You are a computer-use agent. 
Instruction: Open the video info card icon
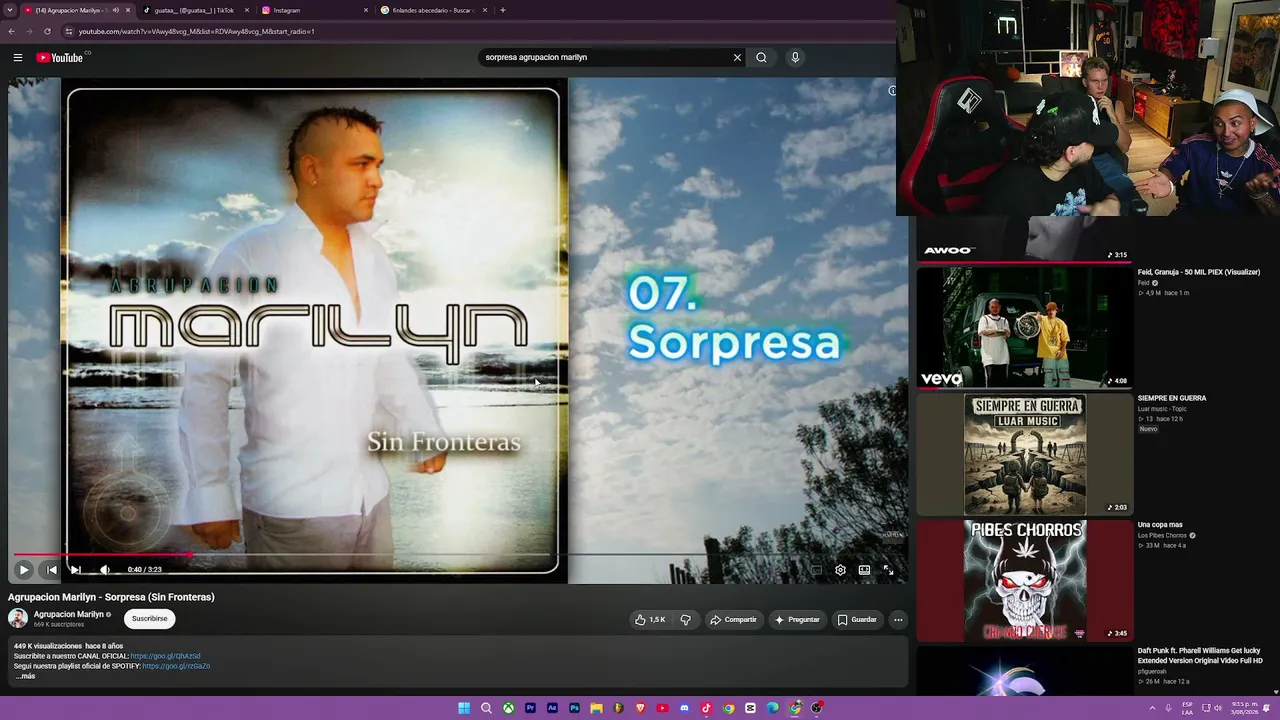click(x=892, y=91)
